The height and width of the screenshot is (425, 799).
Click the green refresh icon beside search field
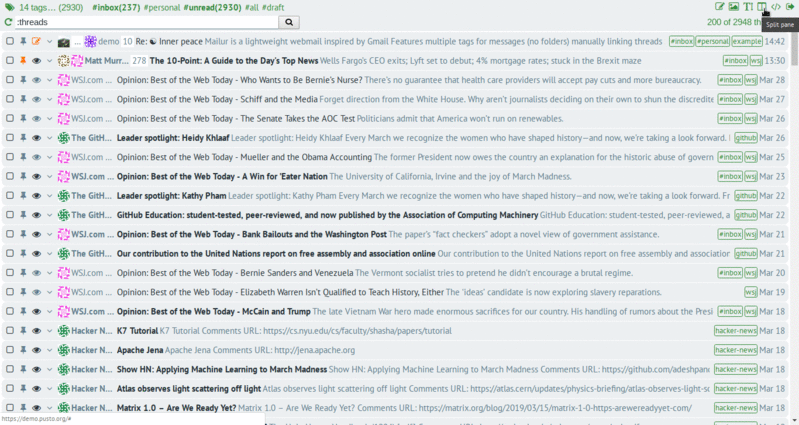(x=8, y=22)
